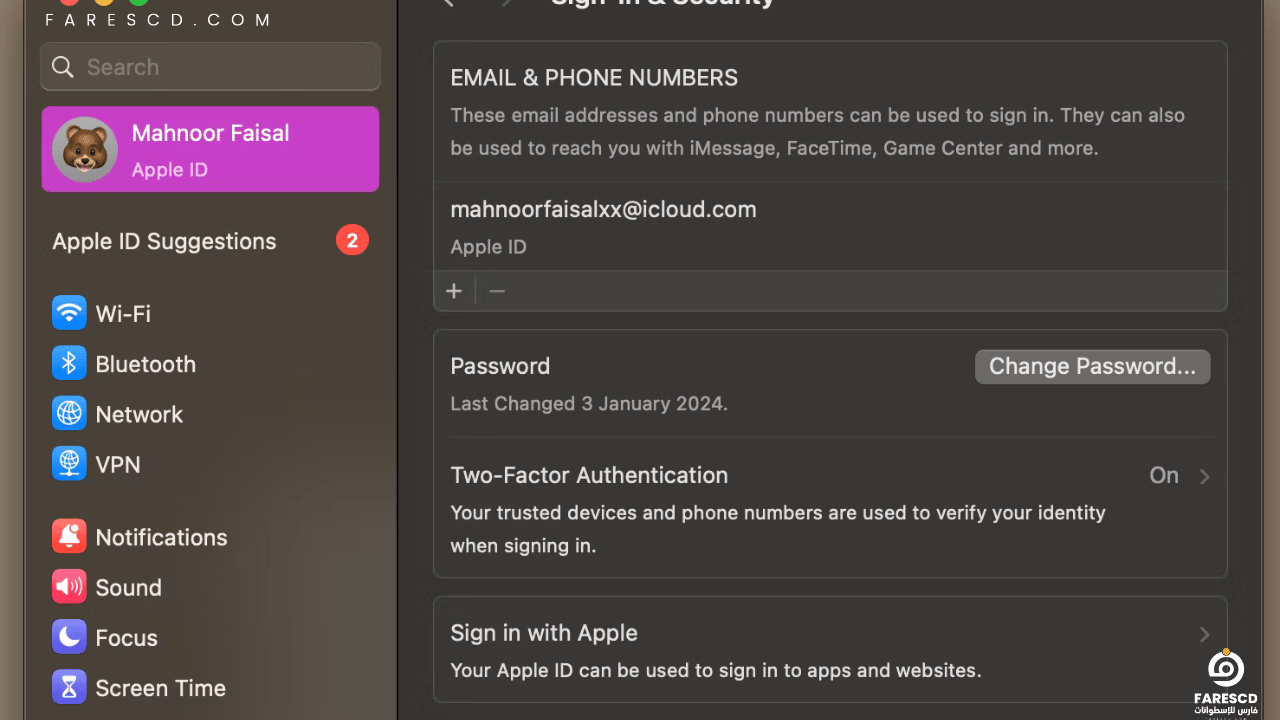The height and width of the screenshot is (720, 1280).
Task: Go to Network settings label
Action: click(x=139, y=414)
